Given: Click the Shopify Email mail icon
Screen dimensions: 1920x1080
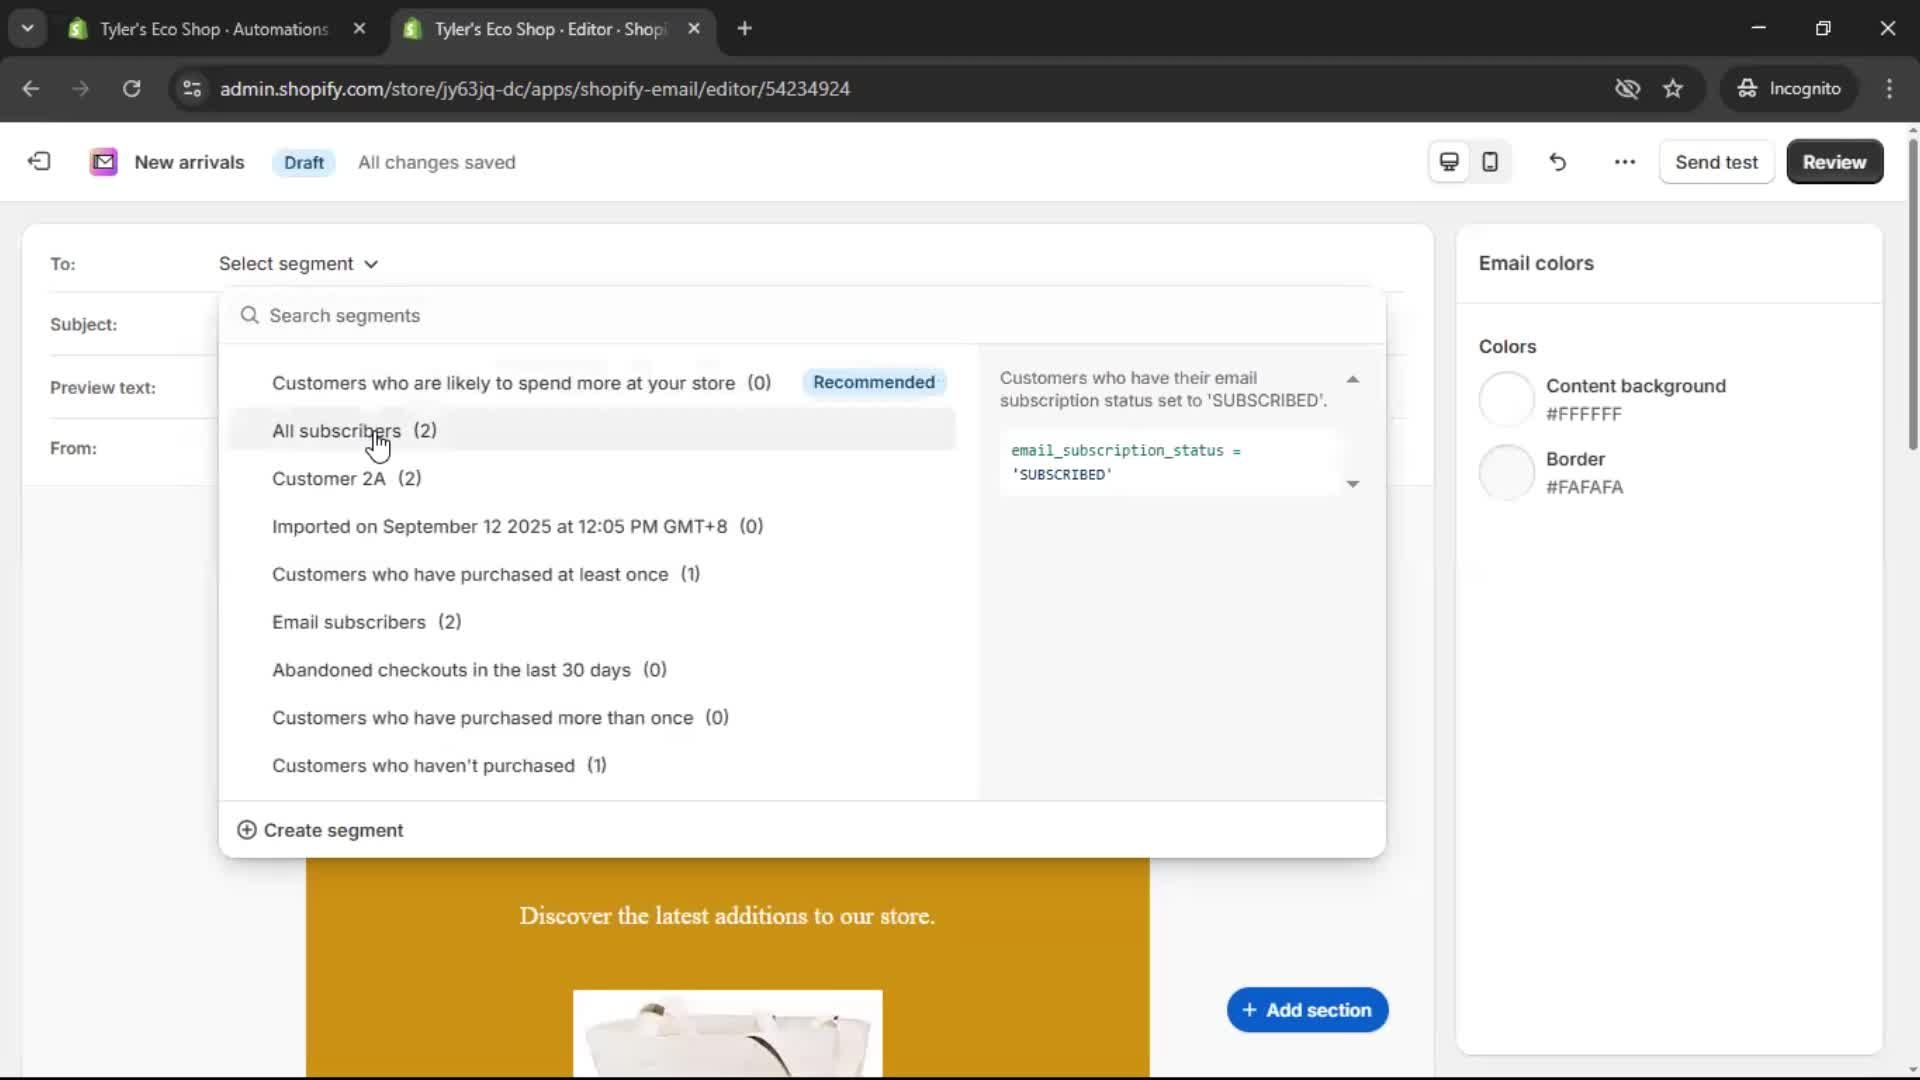Looking at the screenshot, I should pos(103,161).
